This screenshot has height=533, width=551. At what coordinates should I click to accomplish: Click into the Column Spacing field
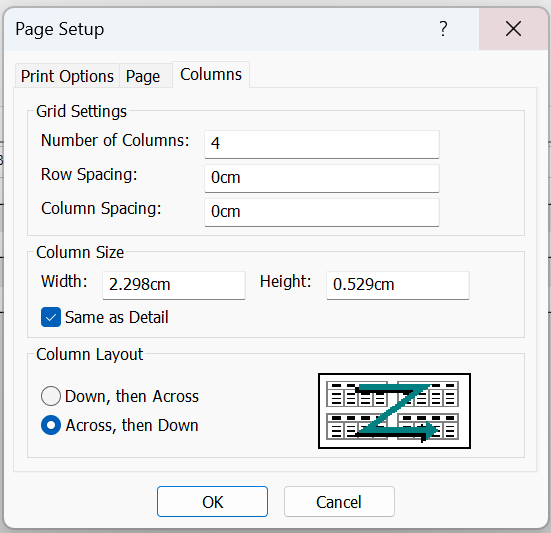click(322, 212)
